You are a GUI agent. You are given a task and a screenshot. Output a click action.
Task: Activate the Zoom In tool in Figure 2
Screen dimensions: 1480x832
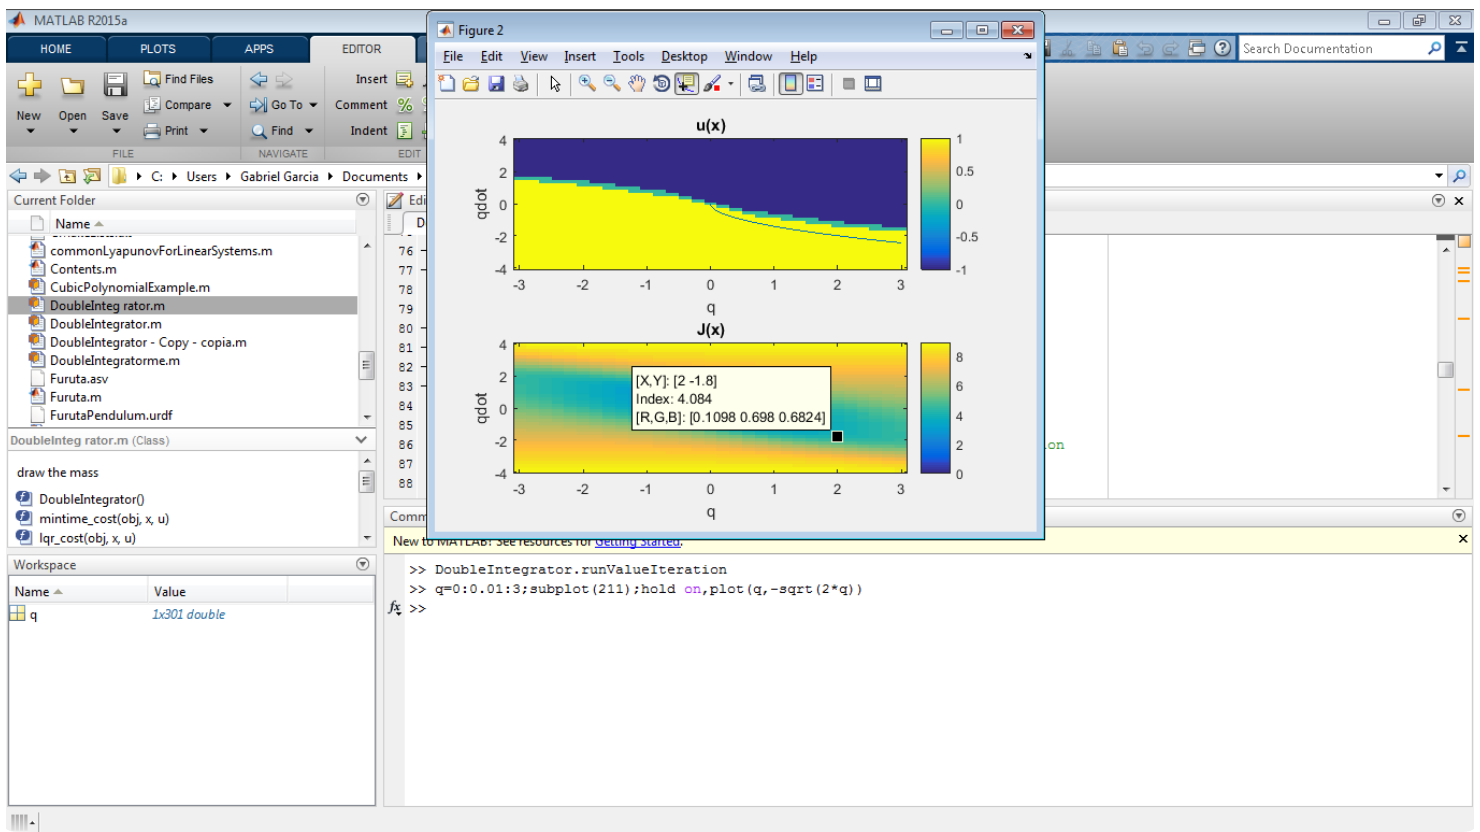tap(587, 84)
